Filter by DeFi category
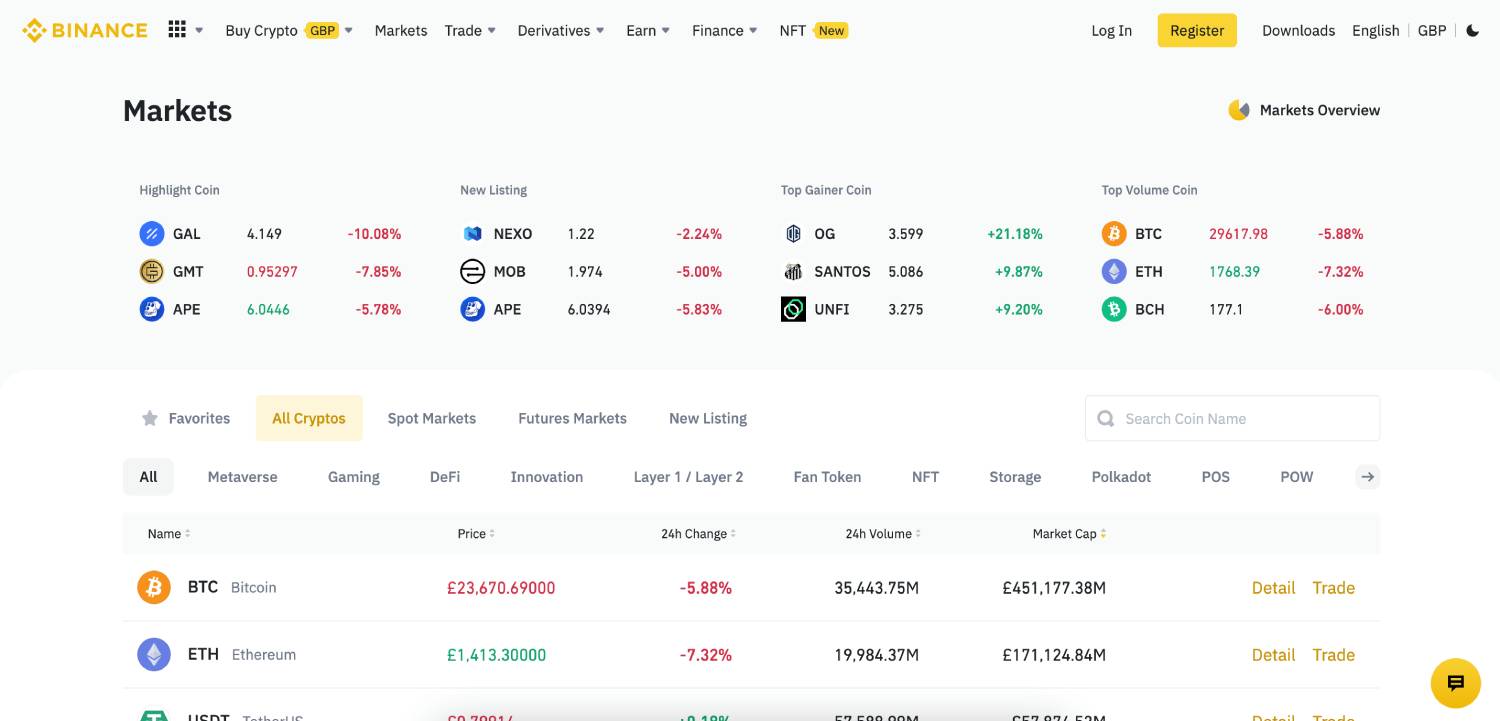1500x721 pixels. (445, 477)
